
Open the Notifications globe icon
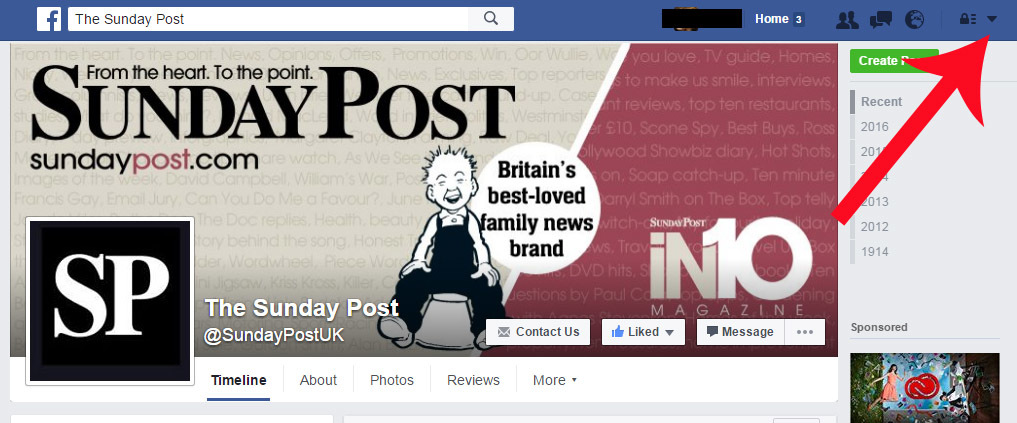[915, 20]
